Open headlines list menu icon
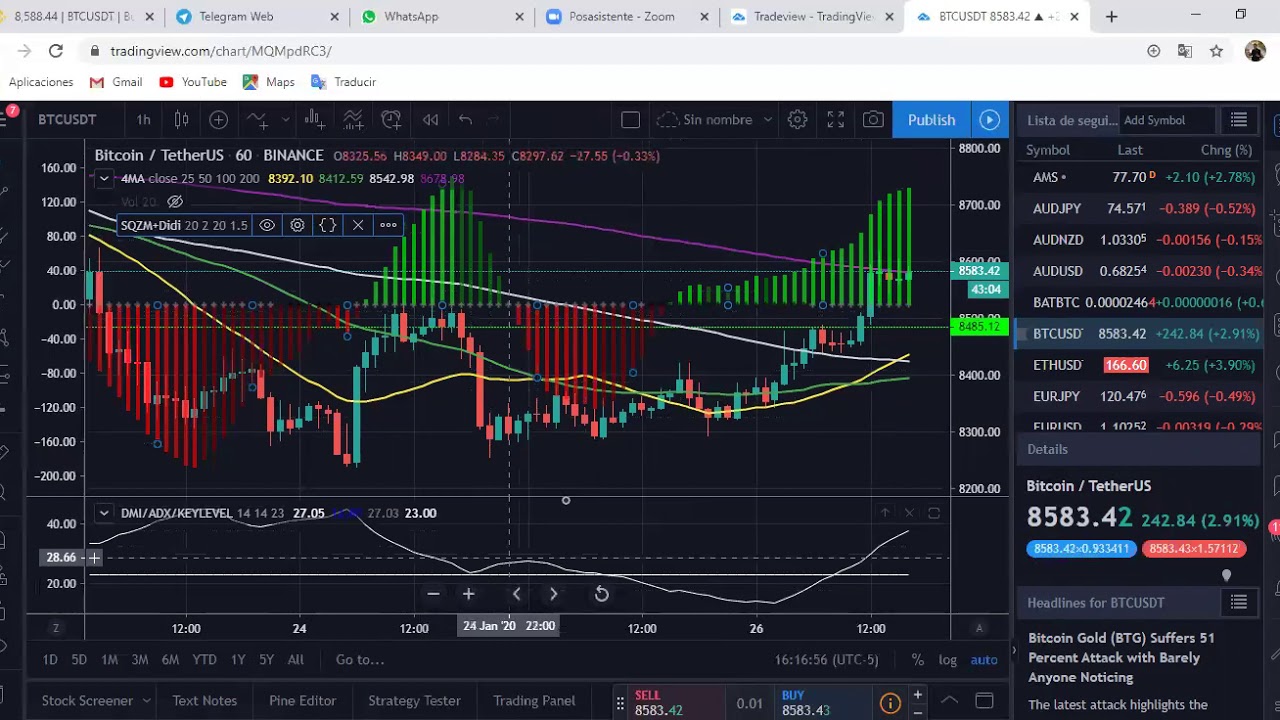 tap(1239, 602)
